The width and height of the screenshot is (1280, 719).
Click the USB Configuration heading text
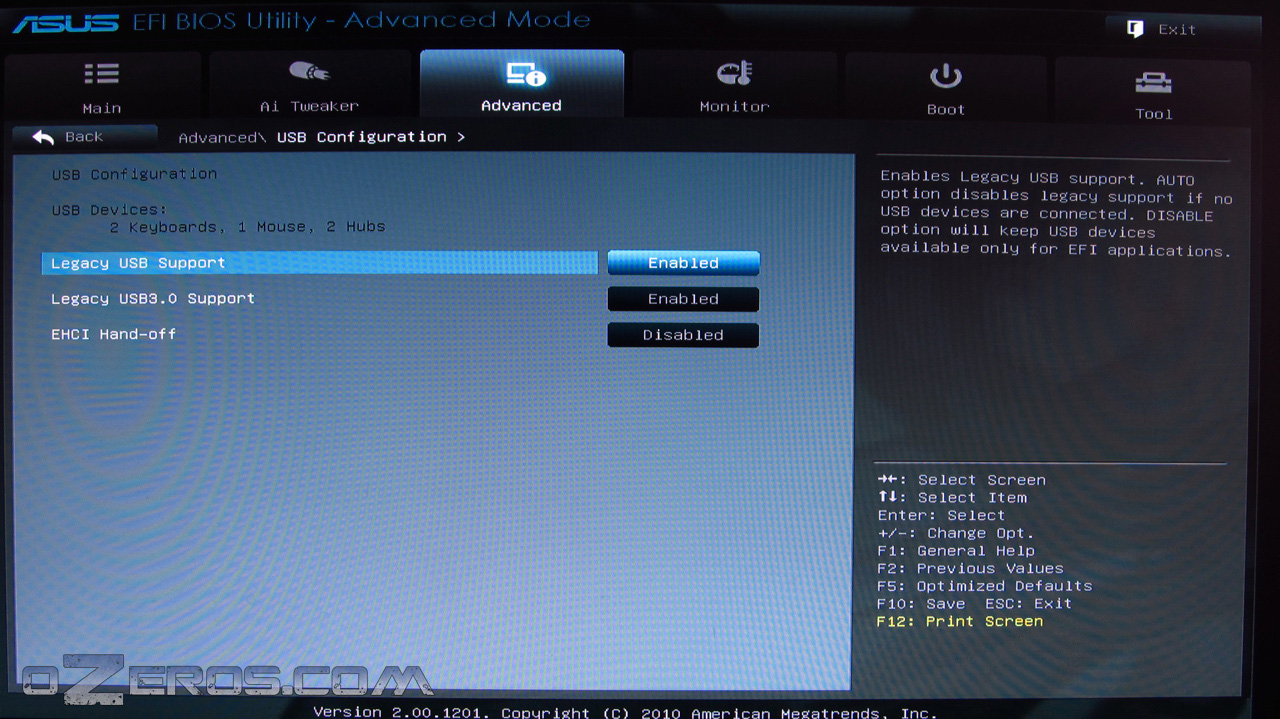pyautogui.click(x=134, y=174)
